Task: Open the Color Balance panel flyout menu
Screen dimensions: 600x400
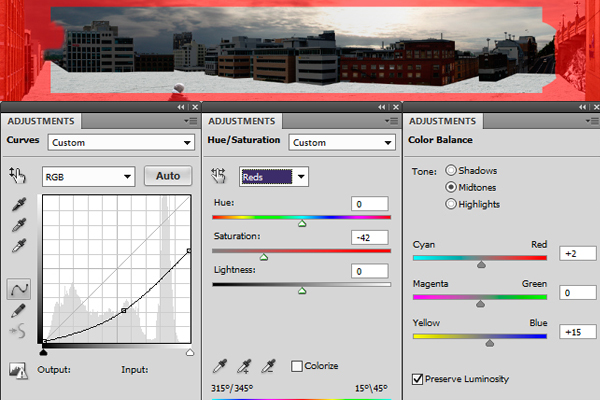Action: point(592,121)
